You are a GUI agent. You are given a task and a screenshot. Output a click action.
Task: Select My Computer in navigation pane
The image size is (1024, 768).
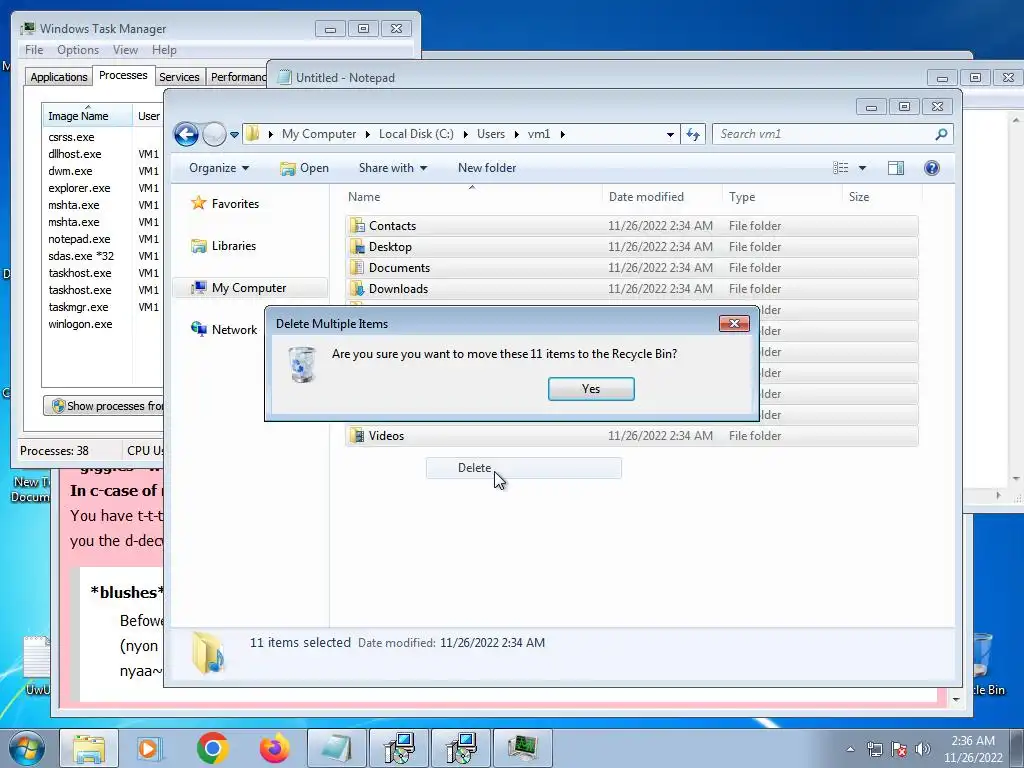pos(250,288)
